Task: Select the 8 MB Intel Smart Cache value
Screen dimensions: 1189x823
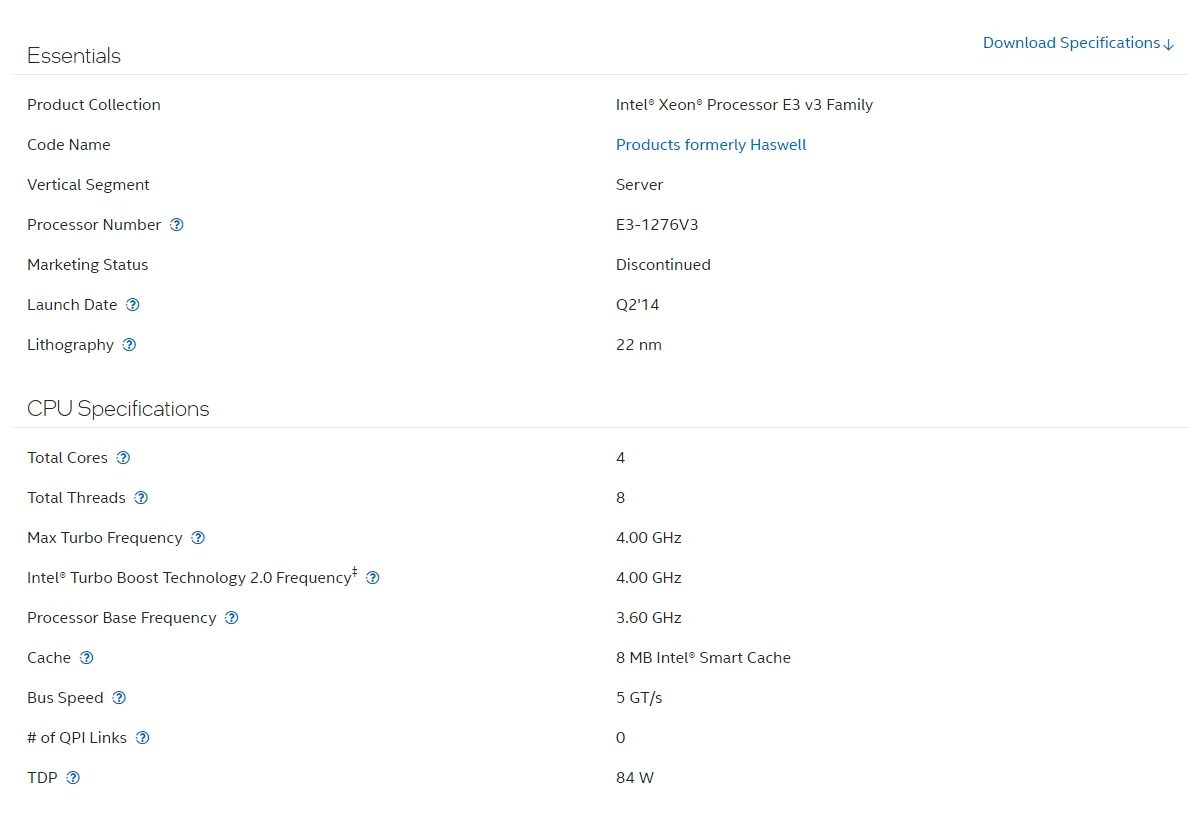Action: tap(703, 658)
